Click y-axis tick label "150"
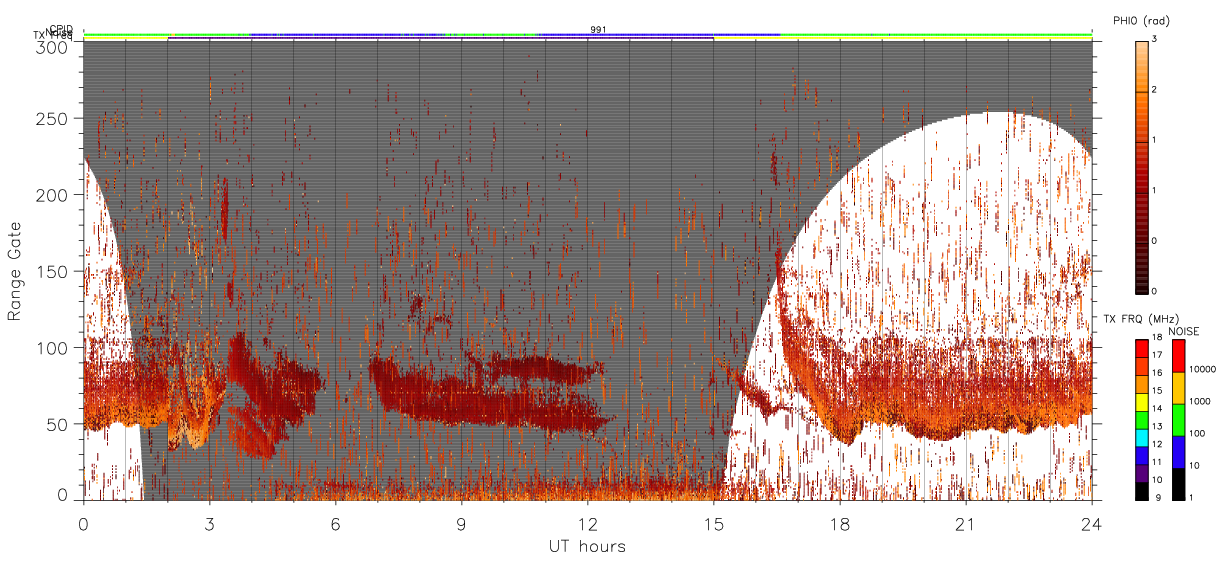 [x=55, y=272]
